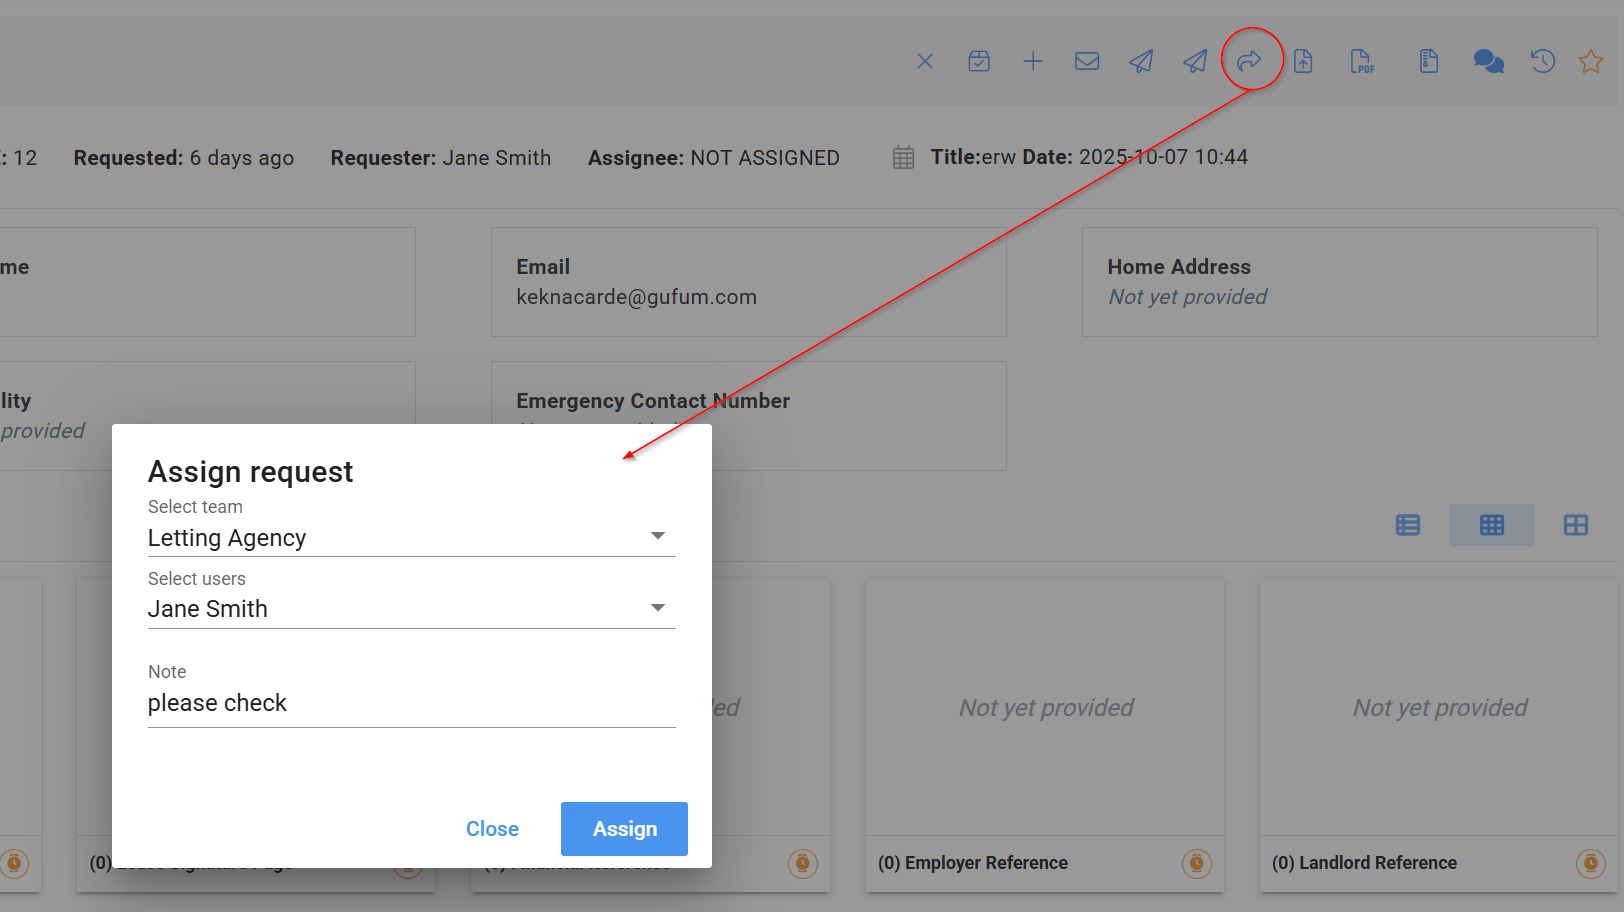Toggle the favorite star icon
The height and width of the screenshot is (912, 1624).
tap(1590, 62)
